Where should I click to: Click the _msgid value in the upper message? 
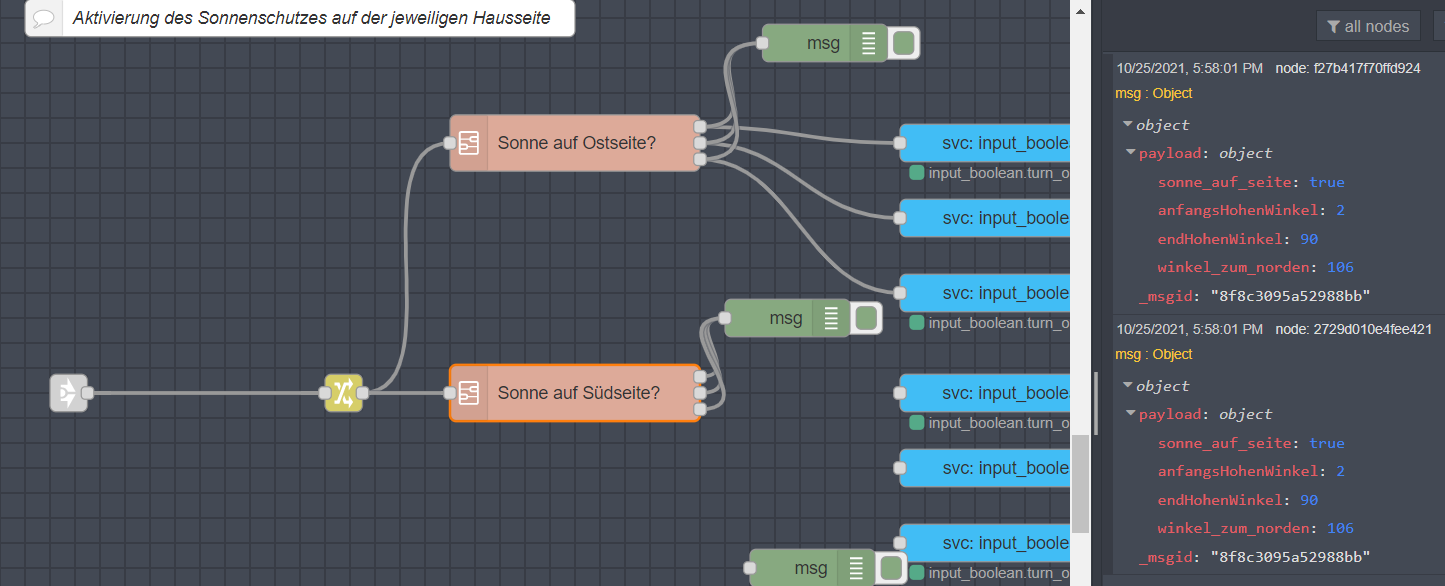point(1290,296)
